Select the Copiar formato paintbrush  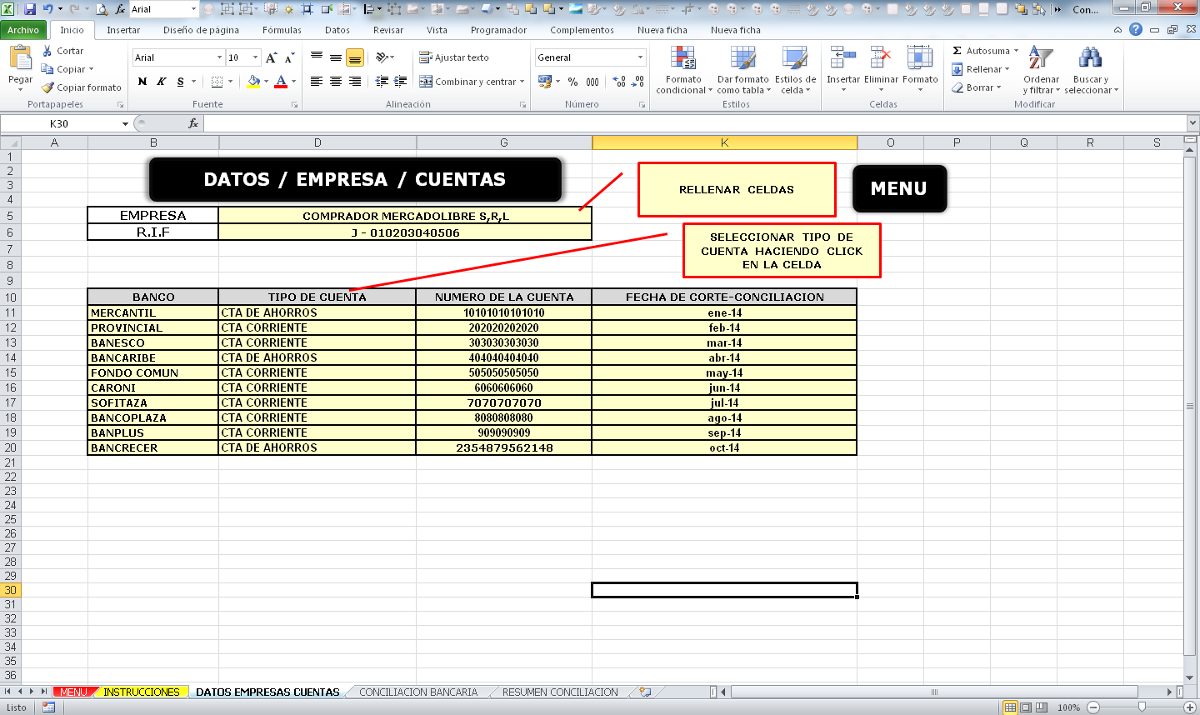click(47, 87)
